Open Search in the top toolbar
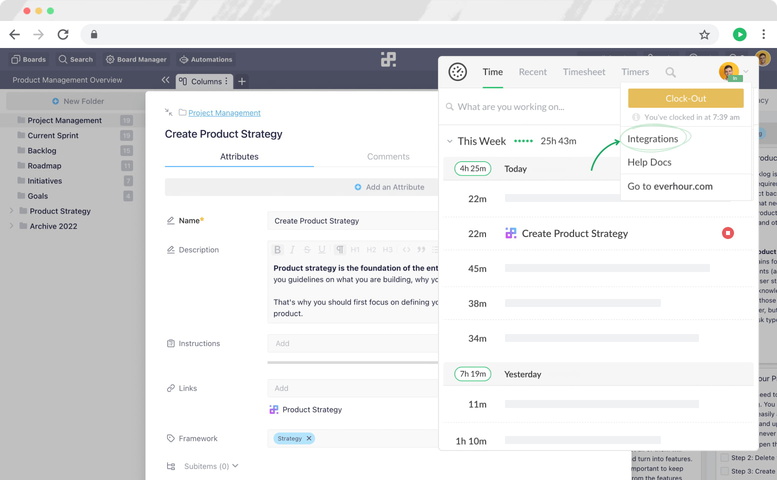 point(75,59)
